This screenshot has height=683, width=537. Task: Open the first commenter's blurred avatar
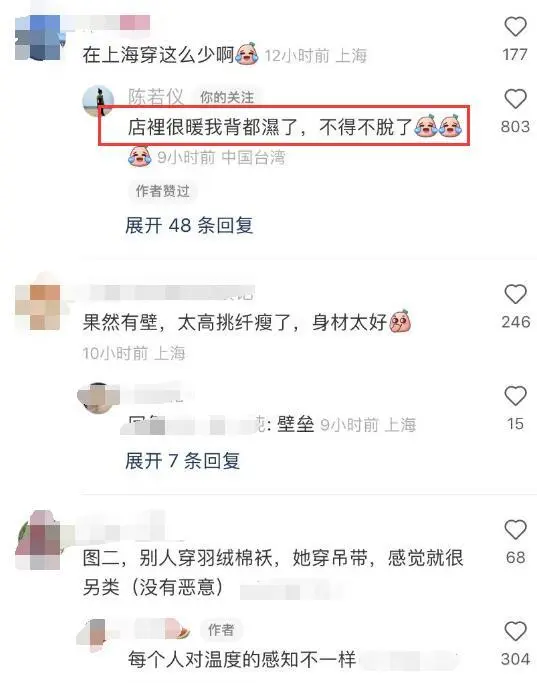(x=38, y=37)
